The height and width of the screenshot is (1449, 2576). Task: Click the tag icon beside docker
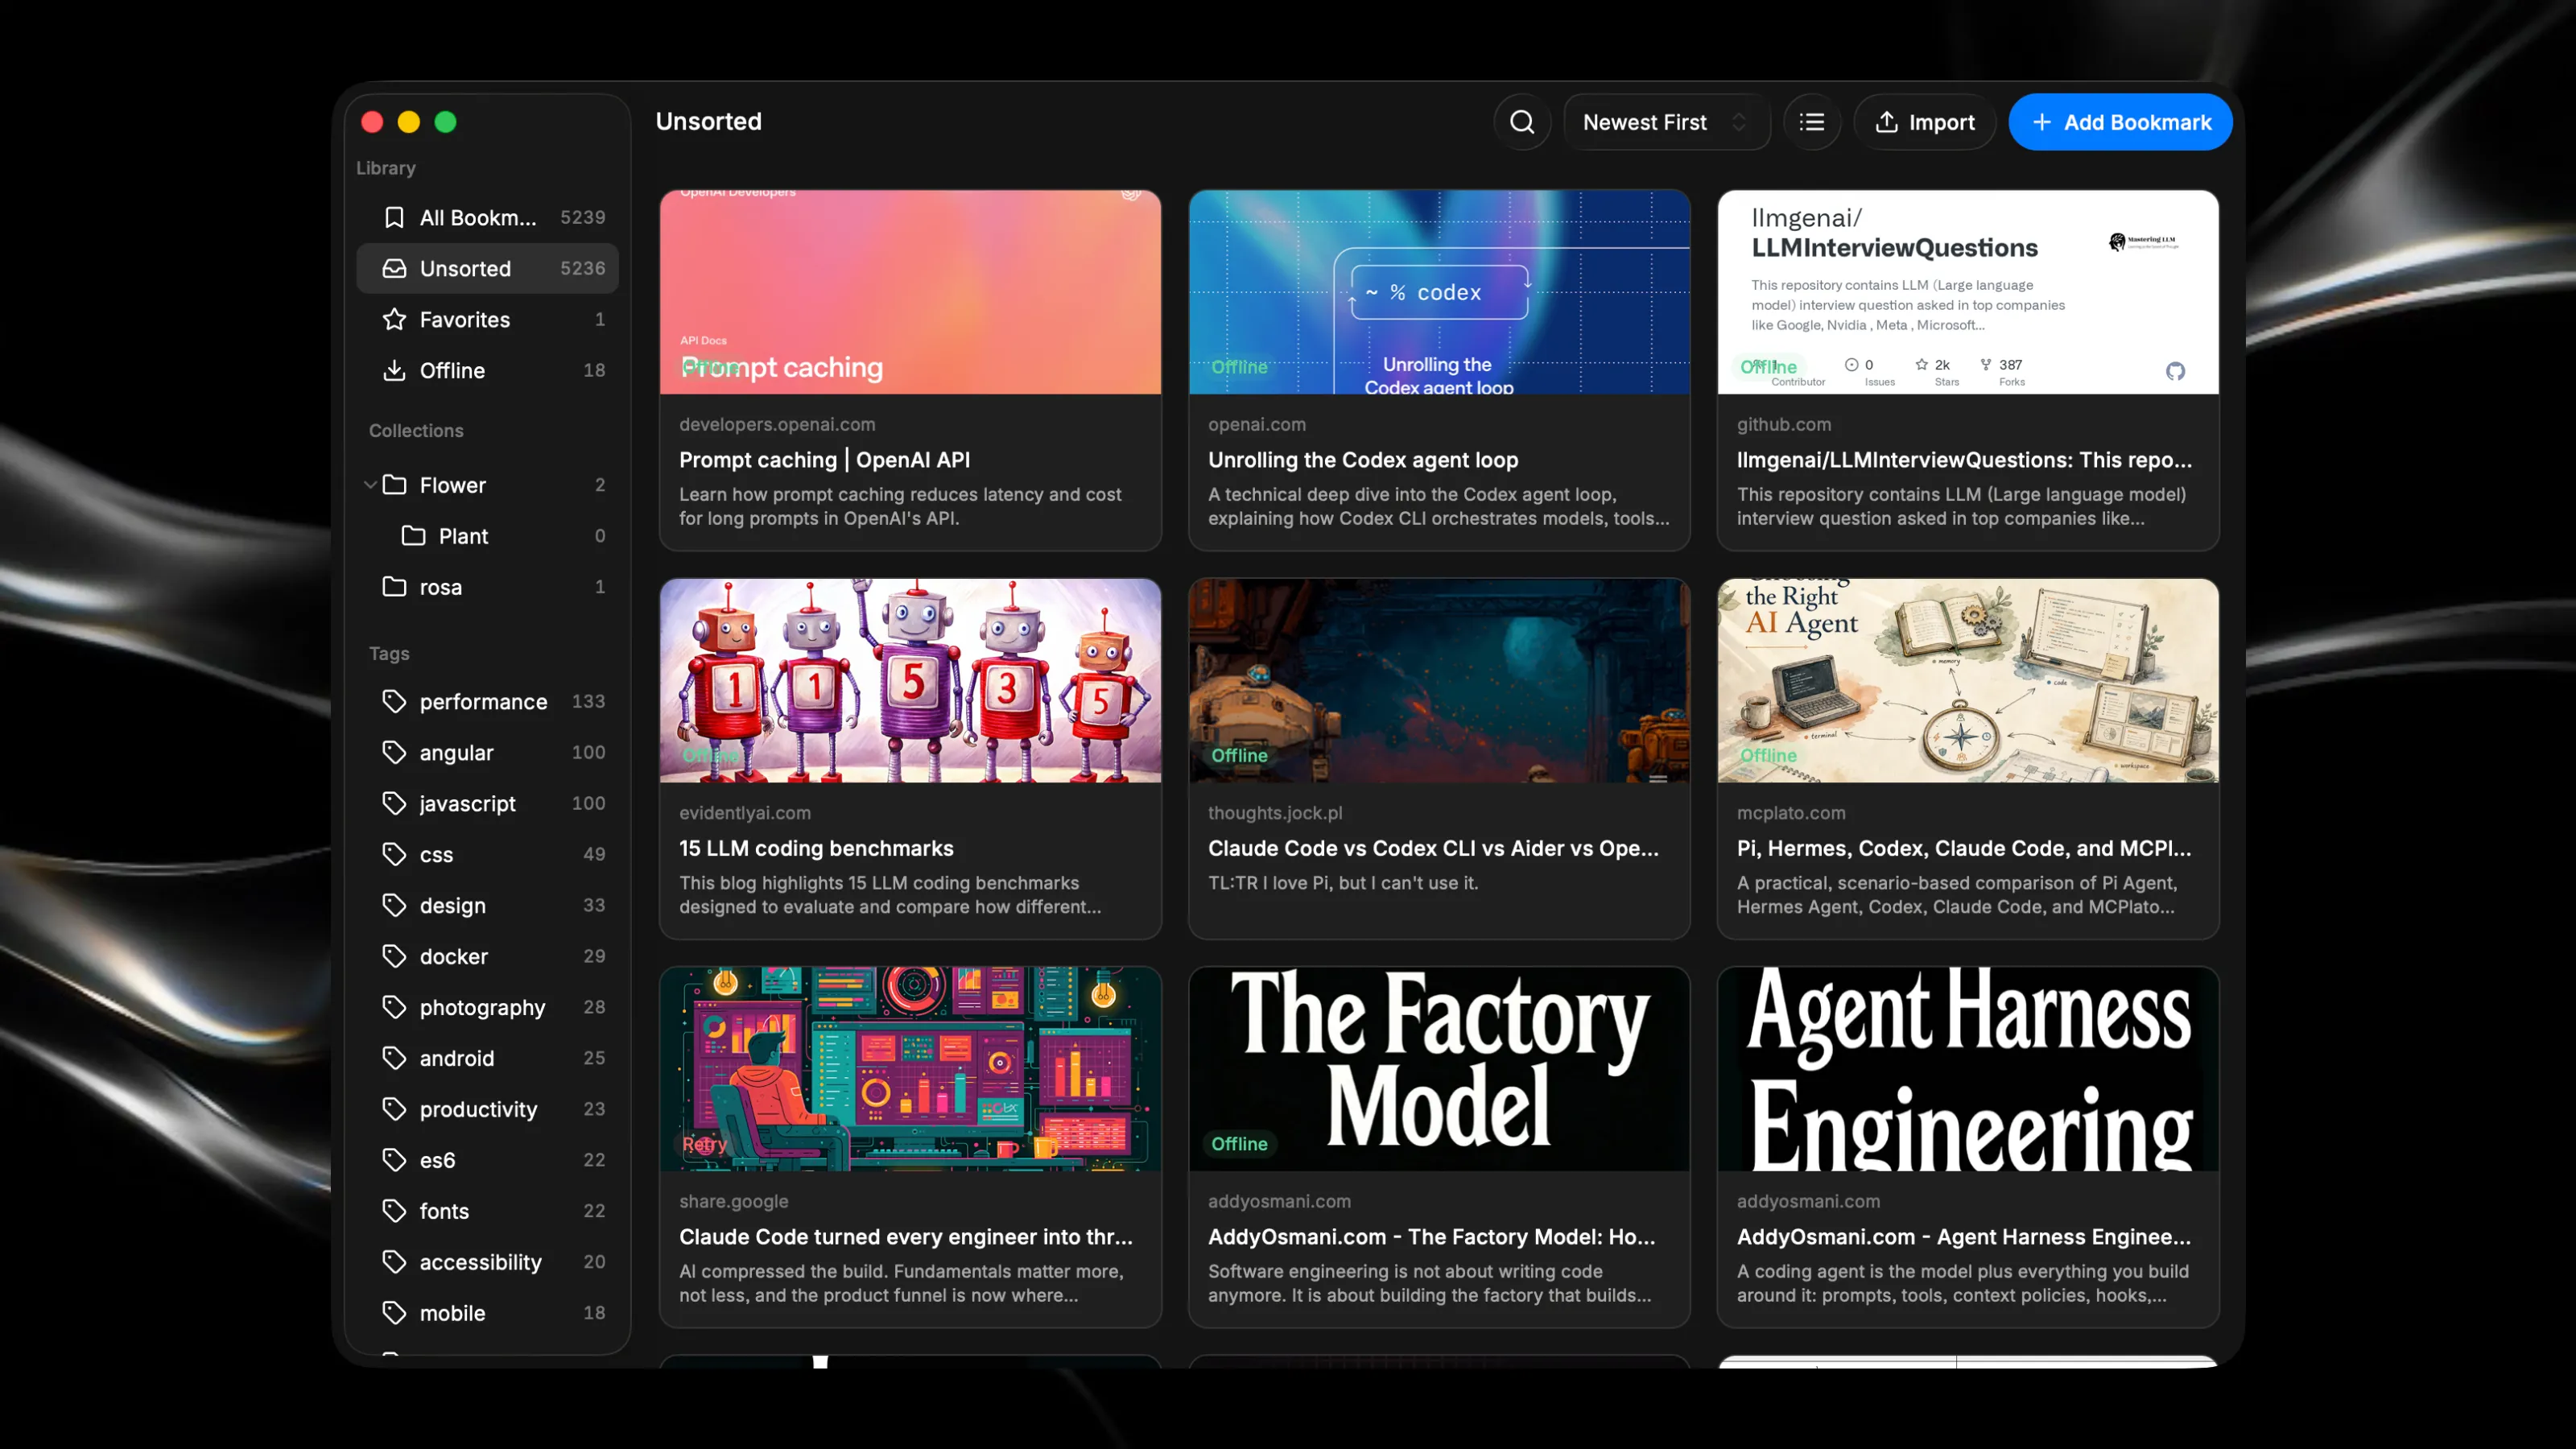(394, 956)
